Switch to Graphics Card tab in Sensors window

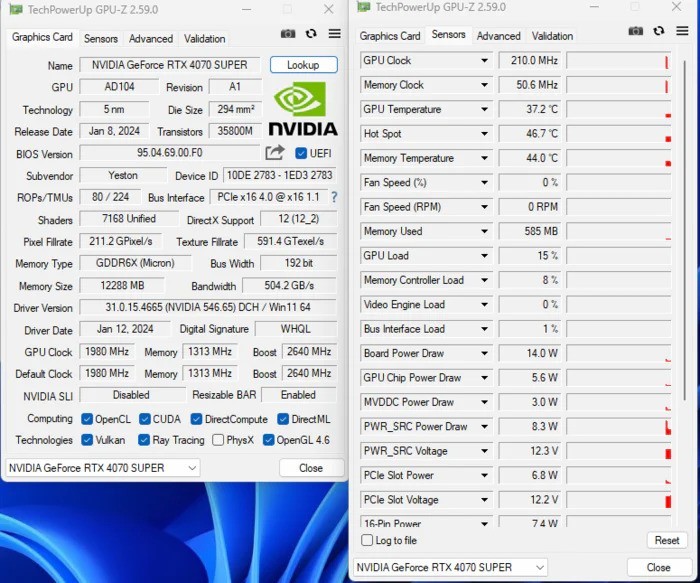coord(390,36)
